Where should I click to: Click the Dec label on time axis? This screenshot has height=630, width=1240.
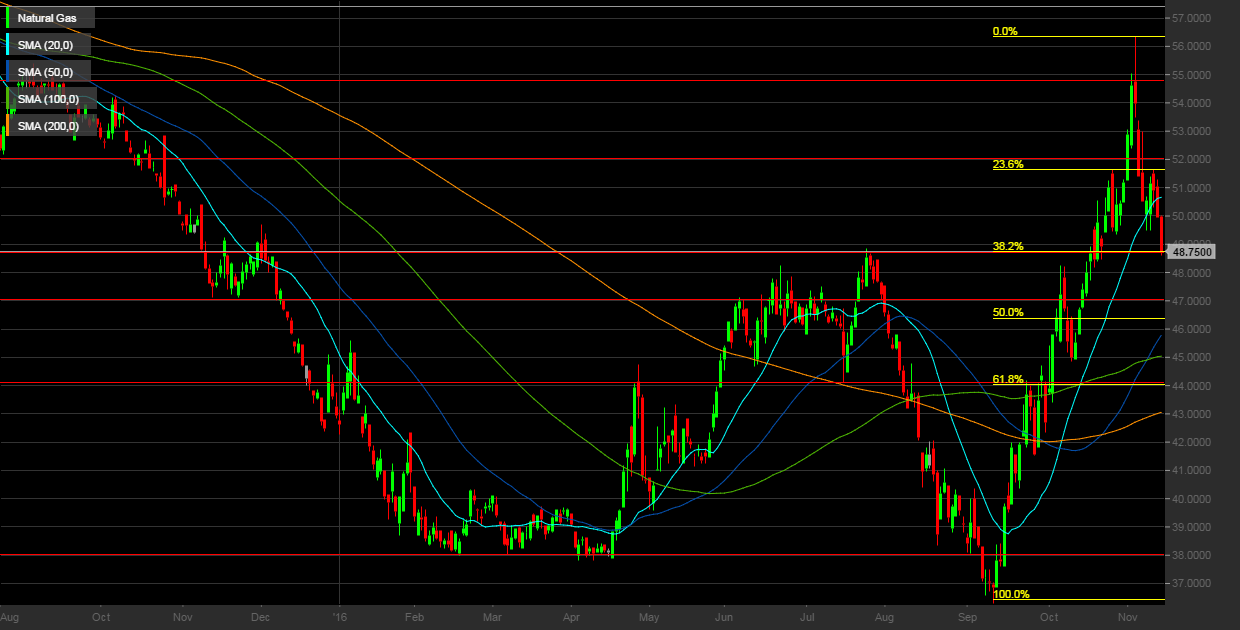[x=259, y=619]
